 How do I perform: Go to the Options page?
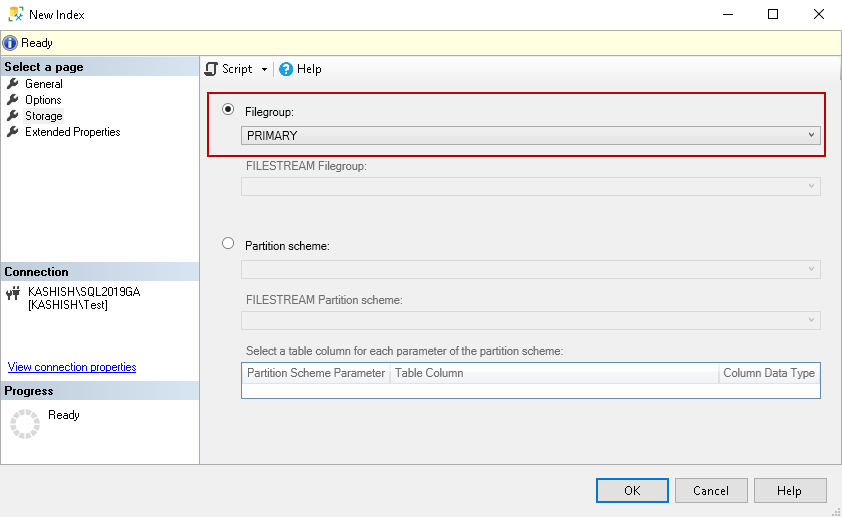click(43, 100)
